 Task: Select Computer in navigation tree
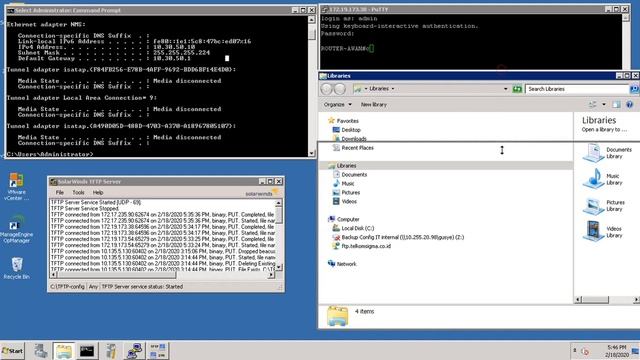coord(348,219)
